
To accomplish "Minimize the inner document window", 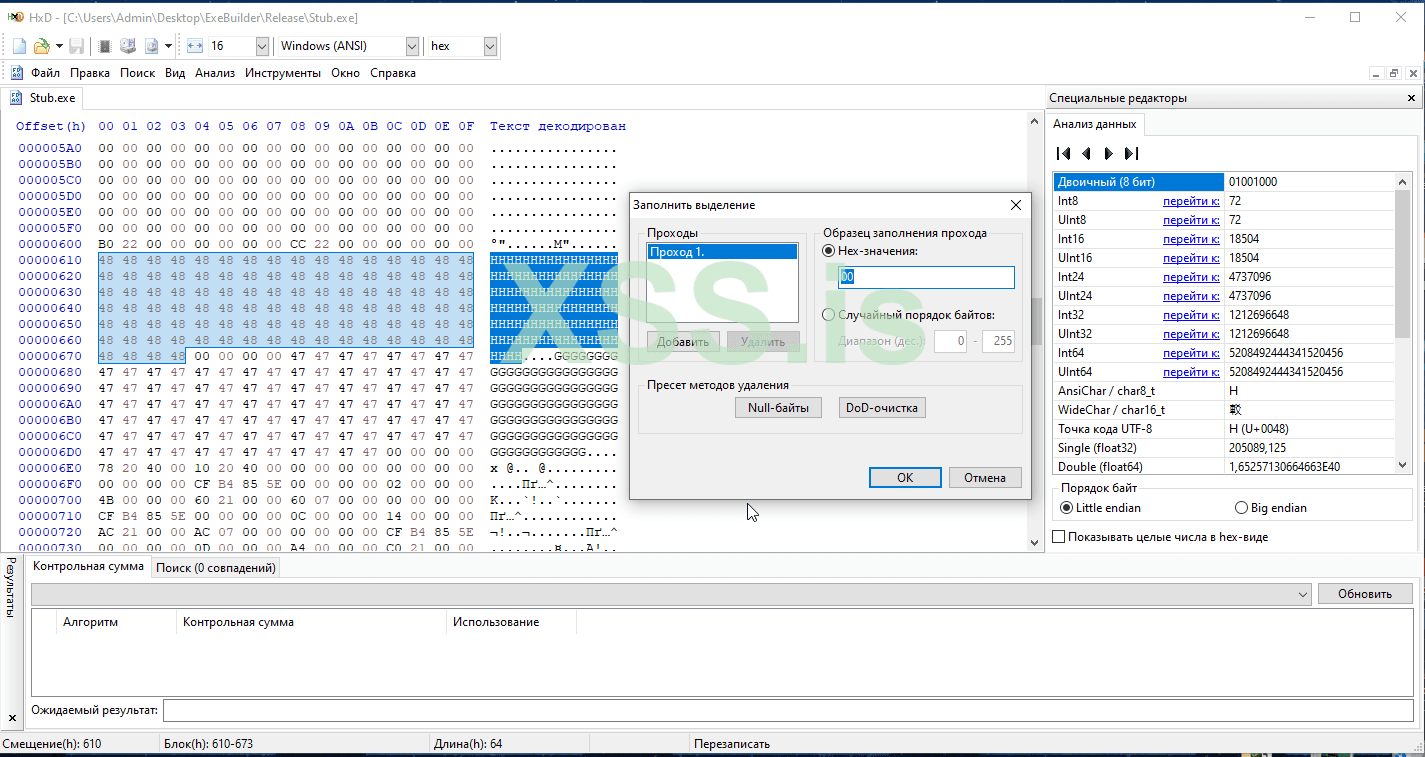I will pos(1375,73).
